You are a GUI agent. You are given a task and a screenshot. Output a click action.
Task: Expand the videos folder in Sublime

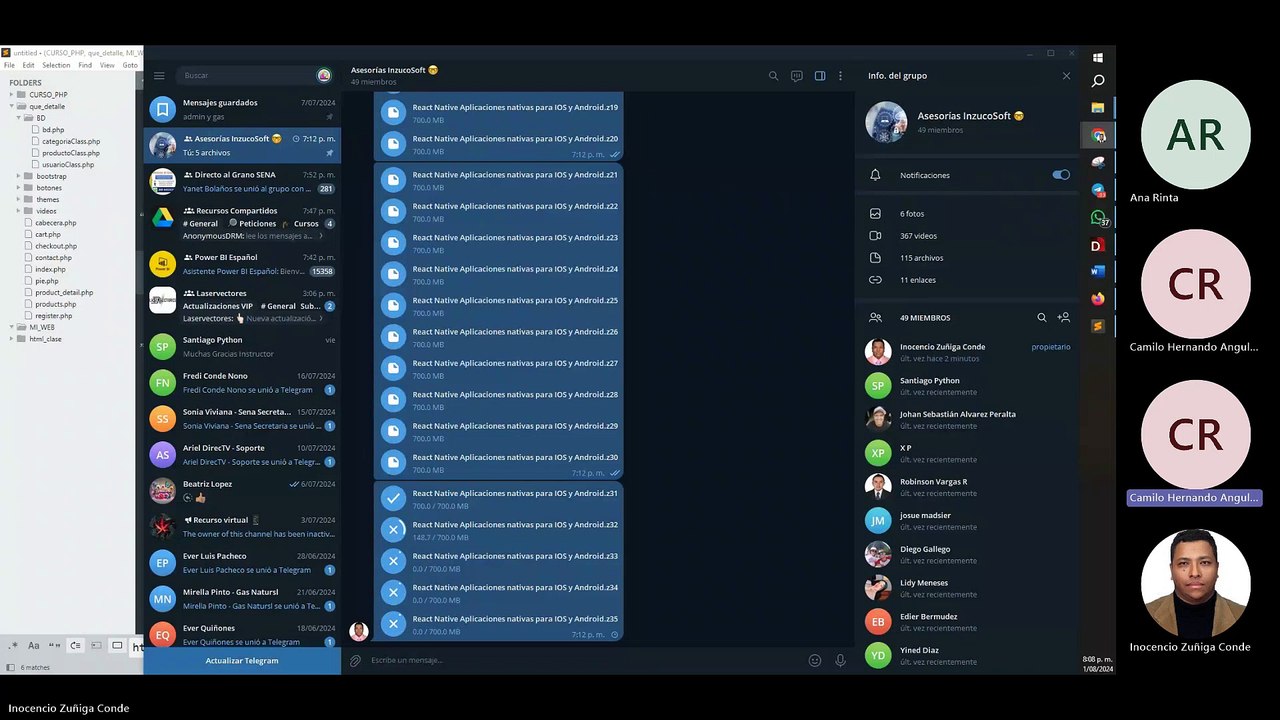pyautogui.click(x=19, y=211)
